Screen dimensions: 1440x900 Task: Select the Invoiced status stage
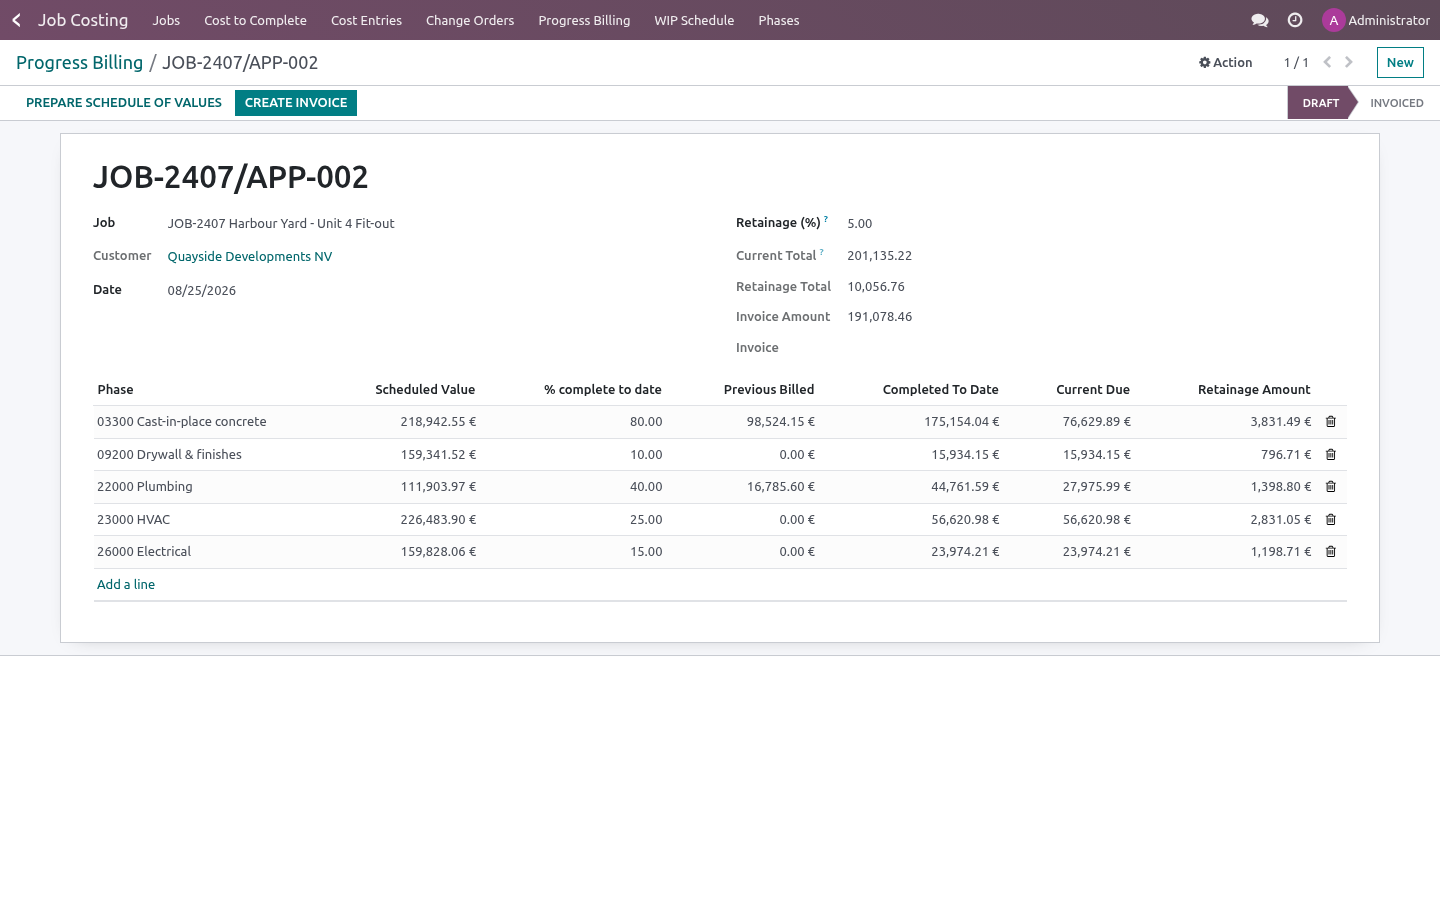(x=1396, y=103)
